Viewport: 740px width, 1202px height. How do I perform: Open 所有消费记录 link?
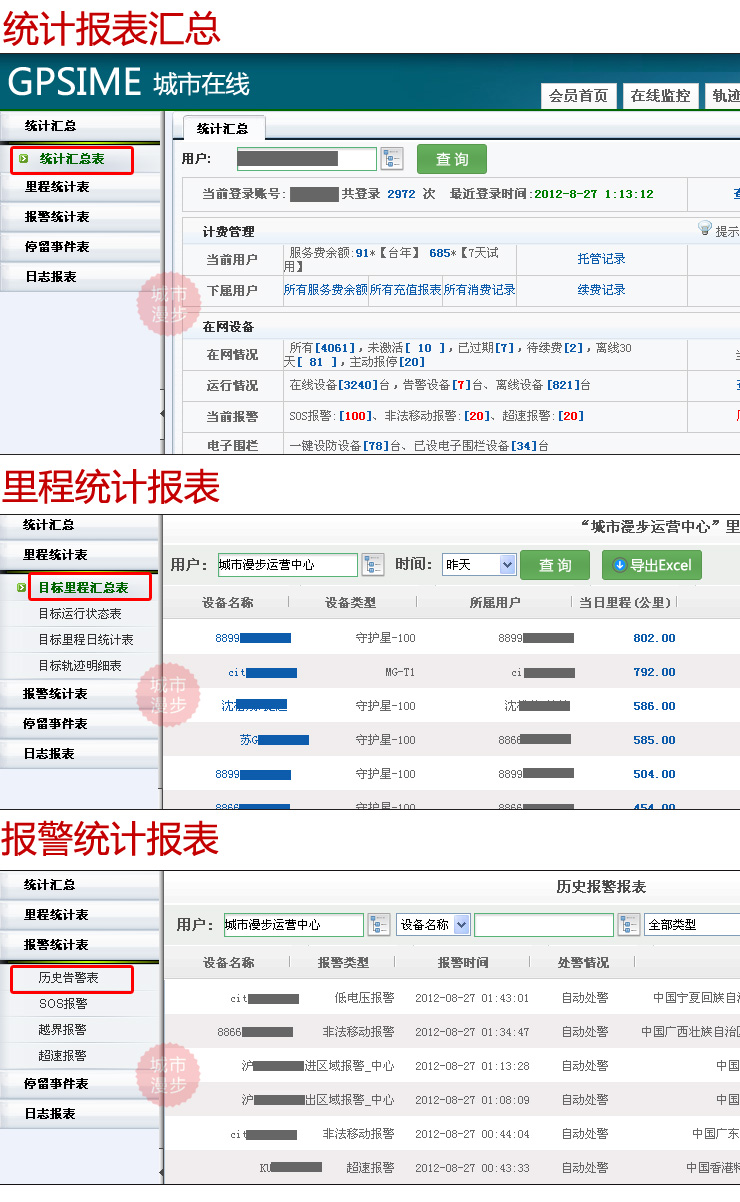pos(480,290)
